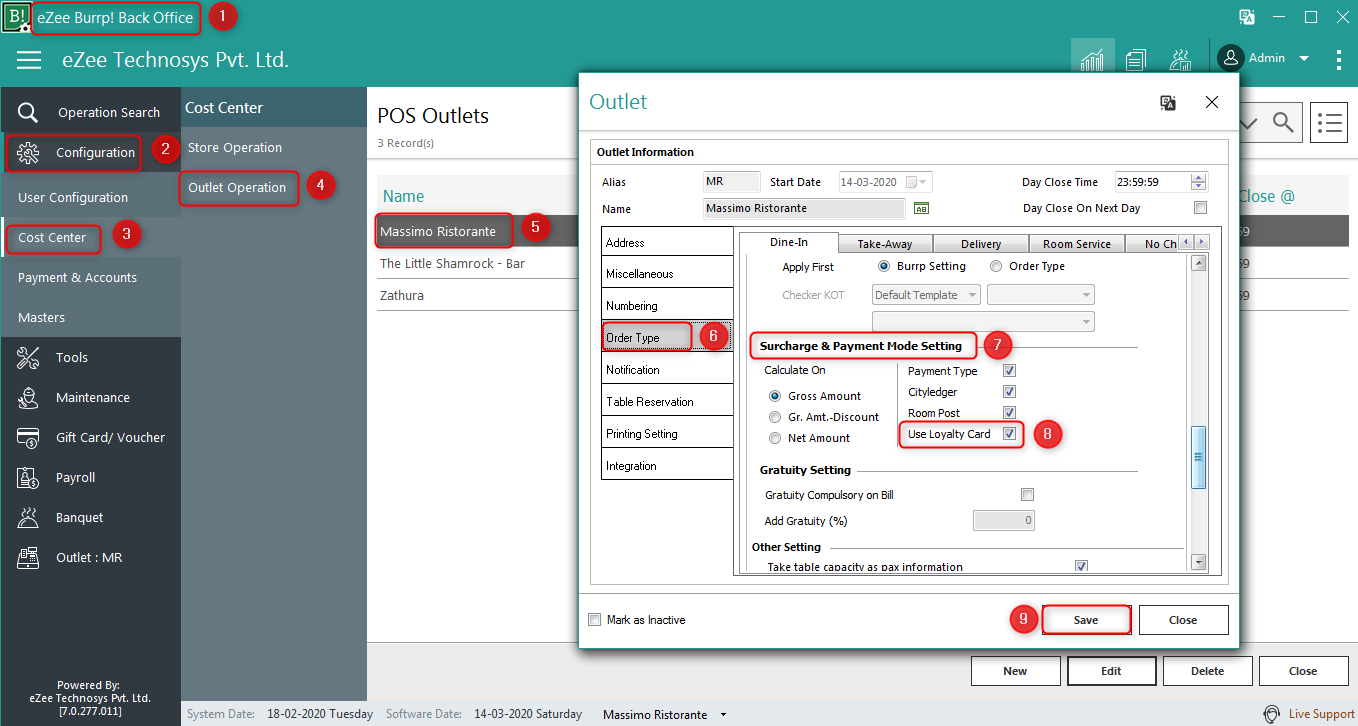Select the Dine-In tab

788,242
